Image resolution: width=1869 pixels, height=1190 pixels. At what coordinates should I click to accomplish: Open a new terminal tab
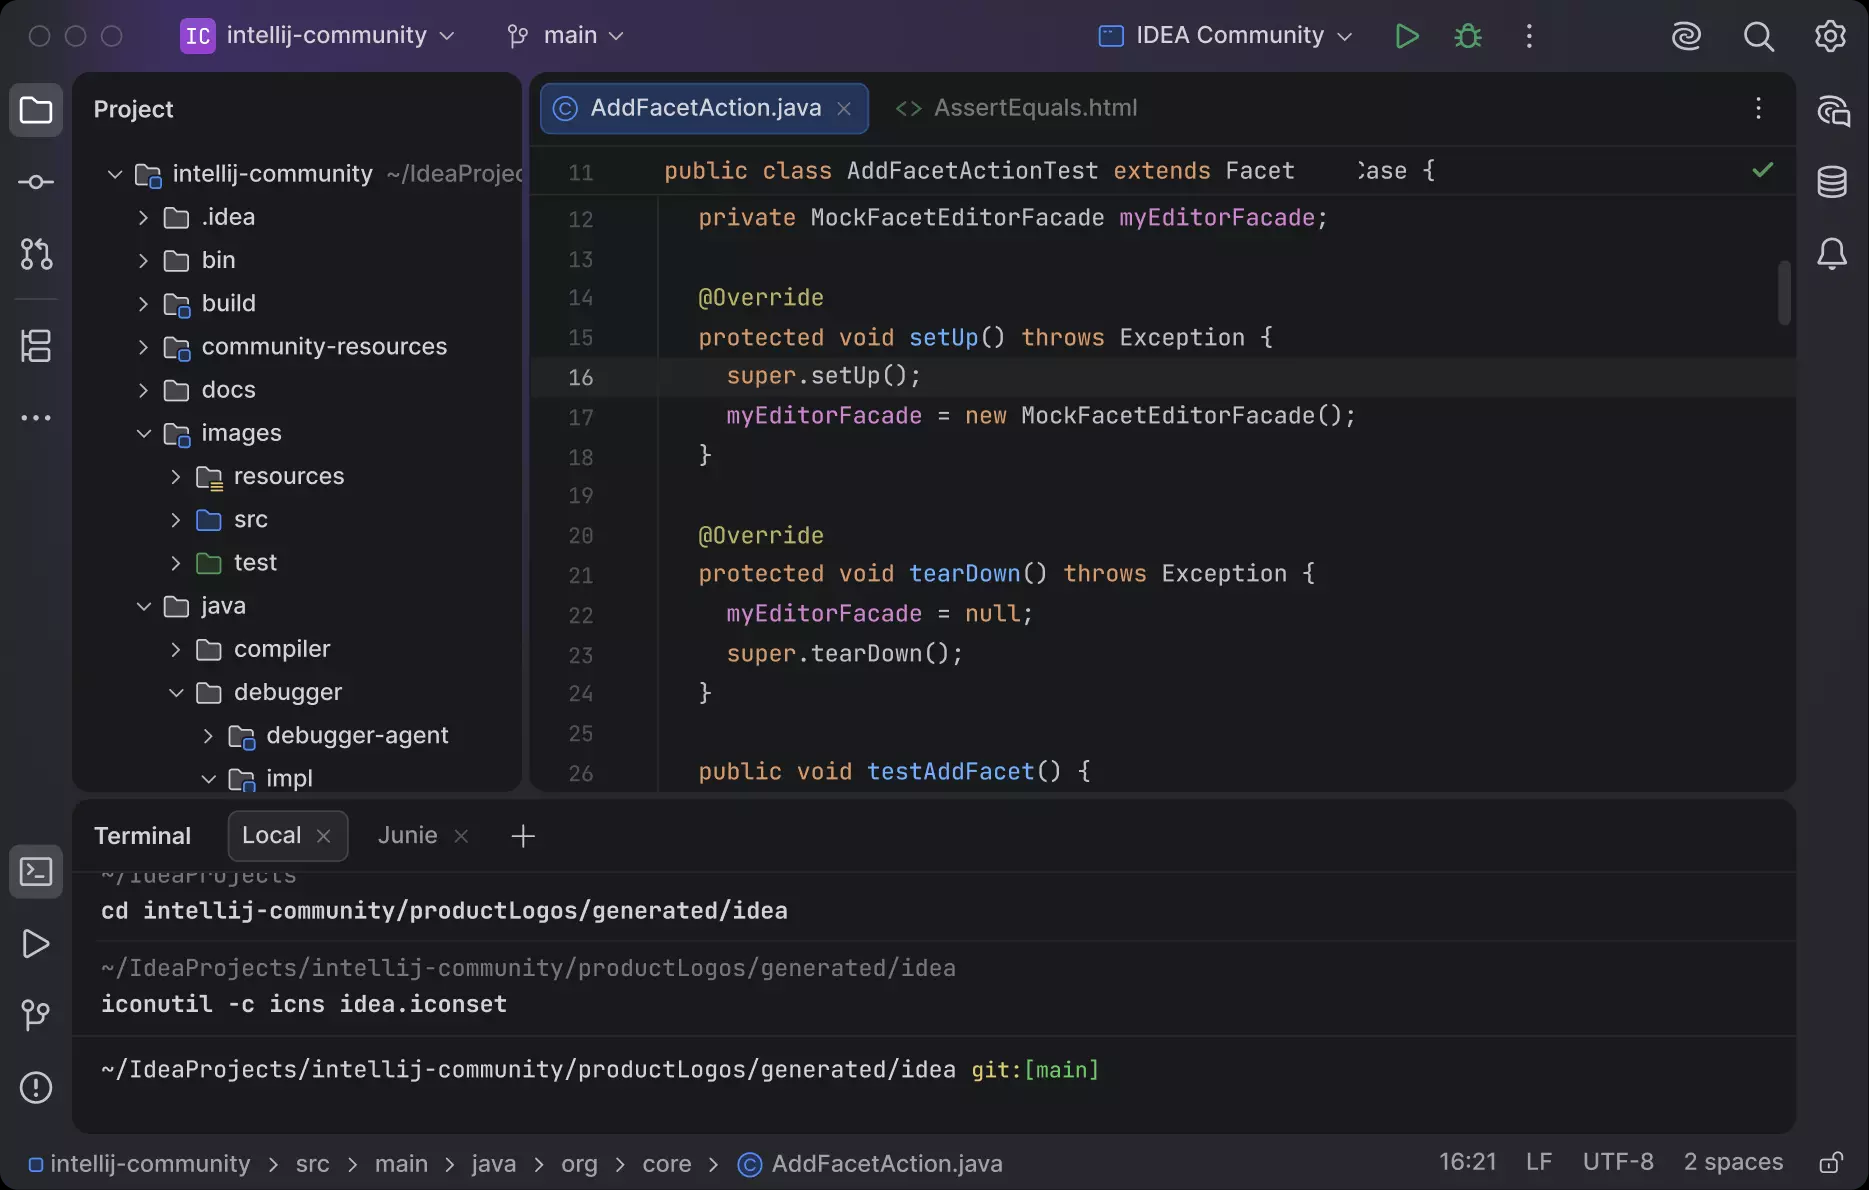point(521,835)
